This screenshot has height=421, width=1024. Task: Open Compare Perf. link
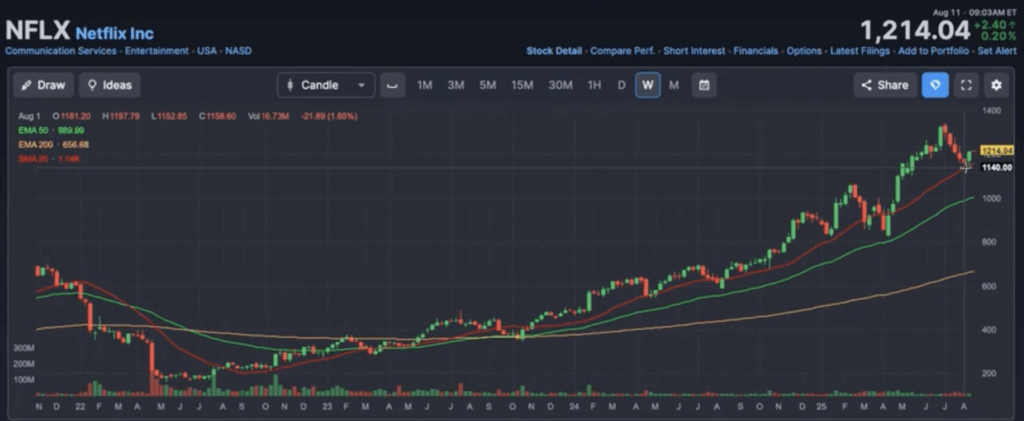622,51
